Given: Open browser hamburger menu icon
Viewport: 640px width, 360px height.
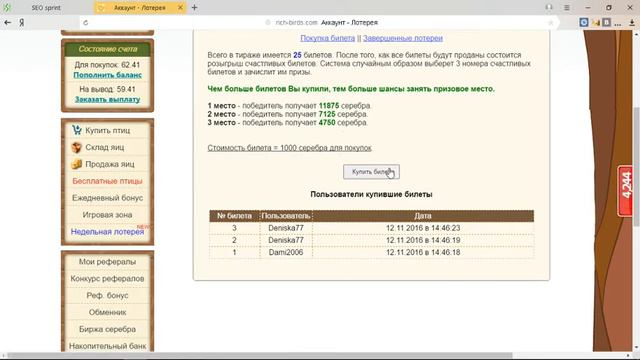Looking at the screenshot, I should click(567, 8).
